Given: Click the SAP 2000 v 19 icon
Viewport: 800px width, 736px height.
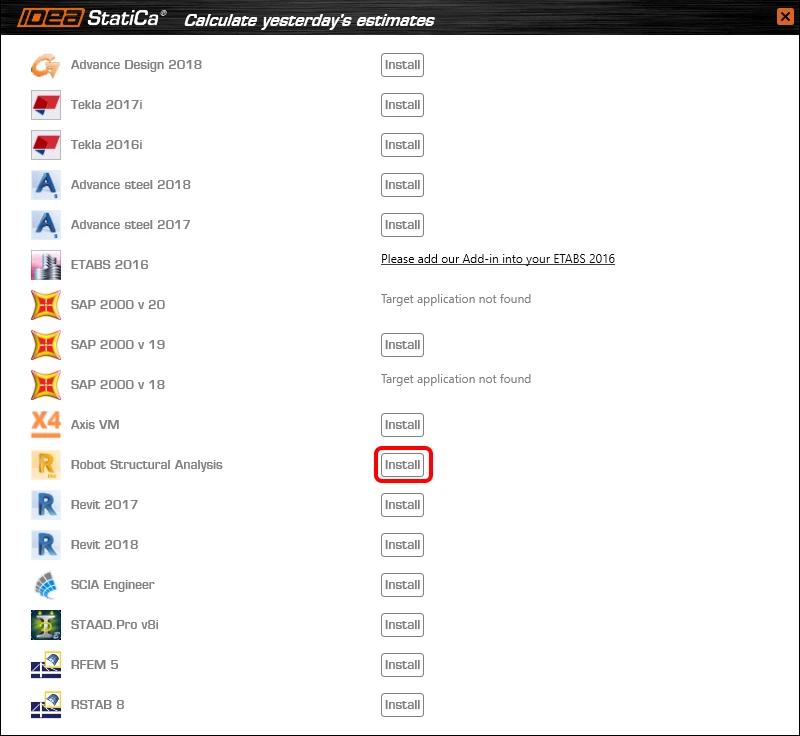Looking at the screenshot, I should (x=45, y=345).
